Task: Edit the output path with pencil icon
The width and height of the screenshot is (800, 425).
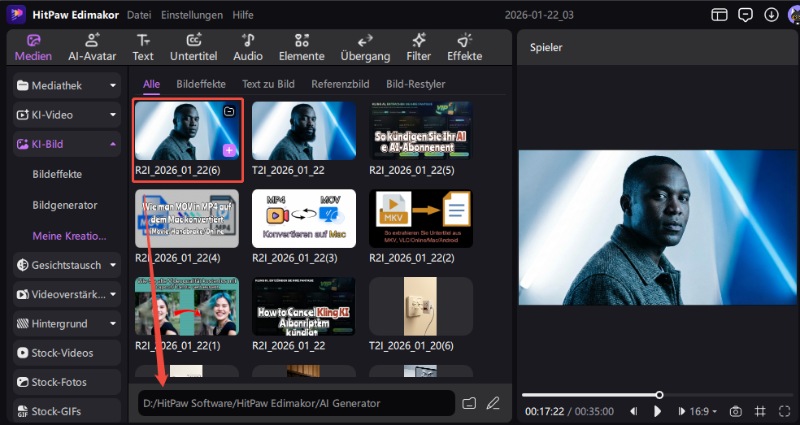Action: (493, 403)
